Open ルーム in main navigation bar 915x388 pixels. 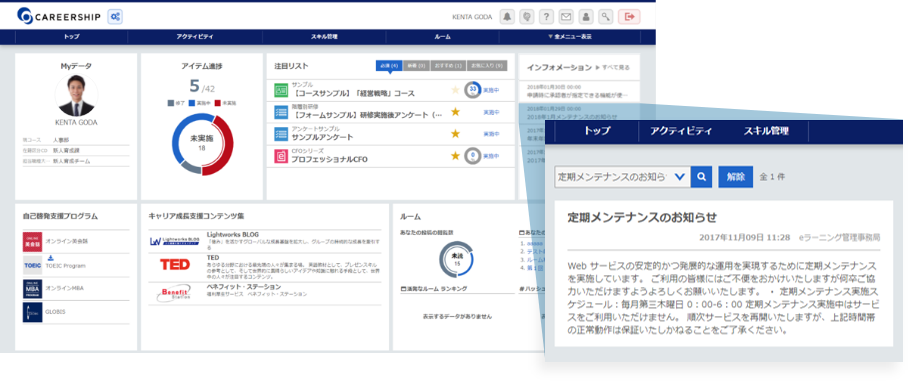(442, 37)
